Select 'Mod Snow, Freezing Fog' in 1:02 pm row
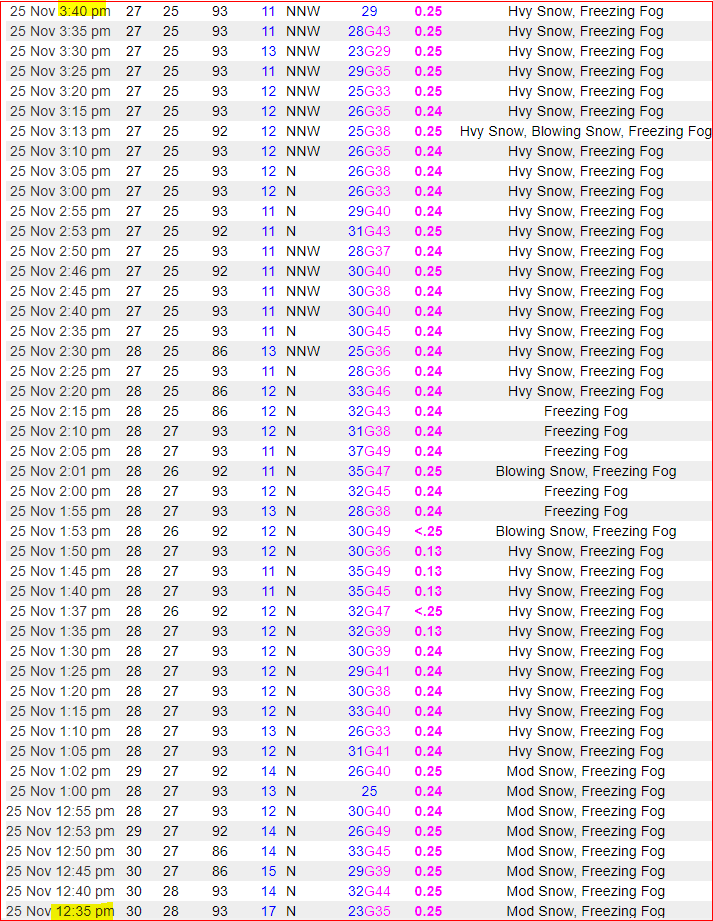 pyautogui.click(x=586, y=771)
